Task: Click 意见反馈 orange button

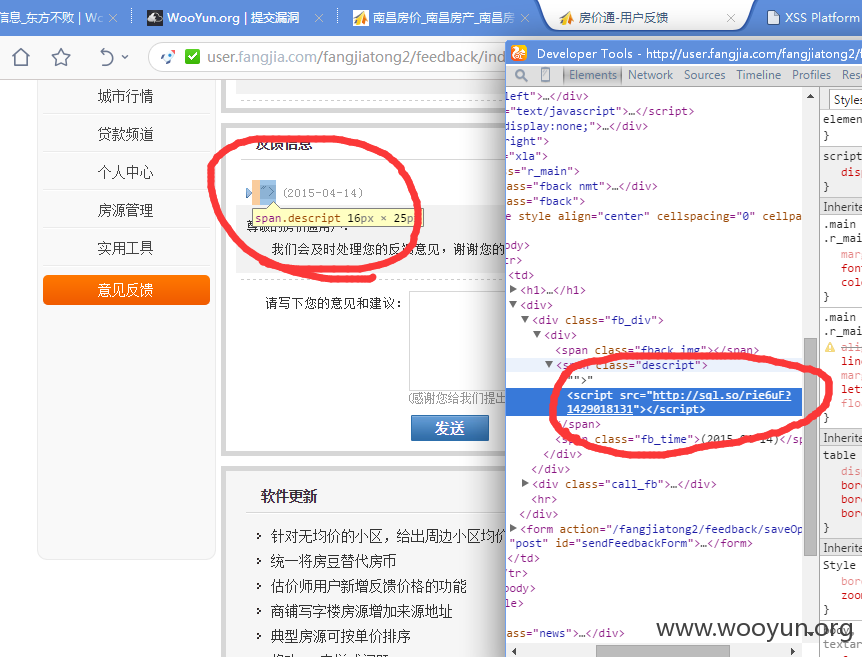Action: click(x=126, y=290)
